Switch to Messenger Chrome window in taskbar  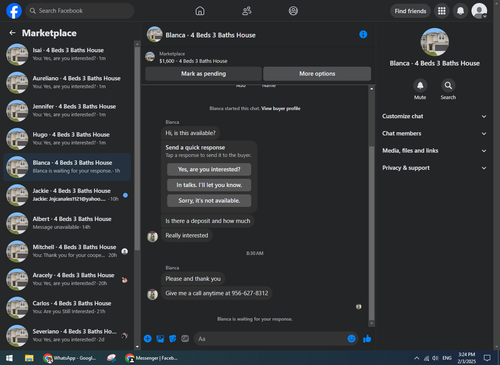coord(152,358)
